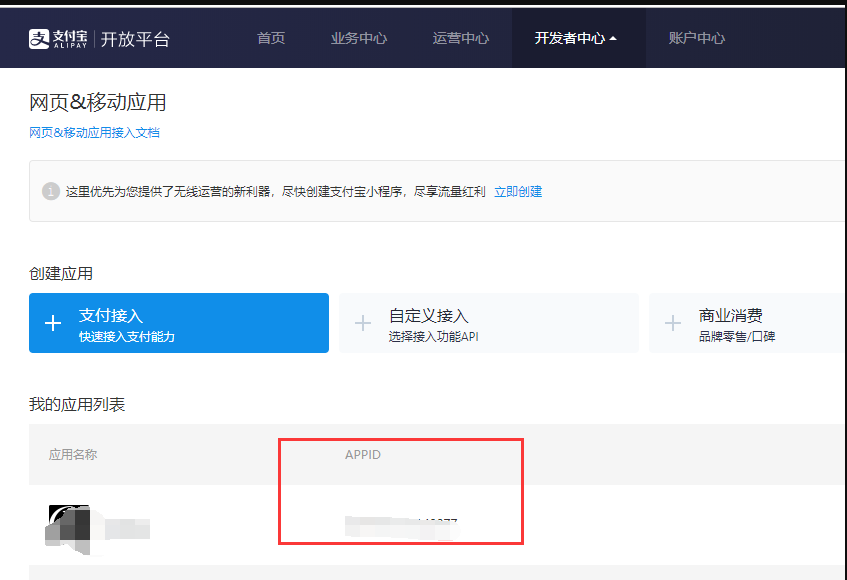The height and width of the screenshot is (580, 847).
Task: Click the Alipay logo icon
Action: click(x=39, y=39)
